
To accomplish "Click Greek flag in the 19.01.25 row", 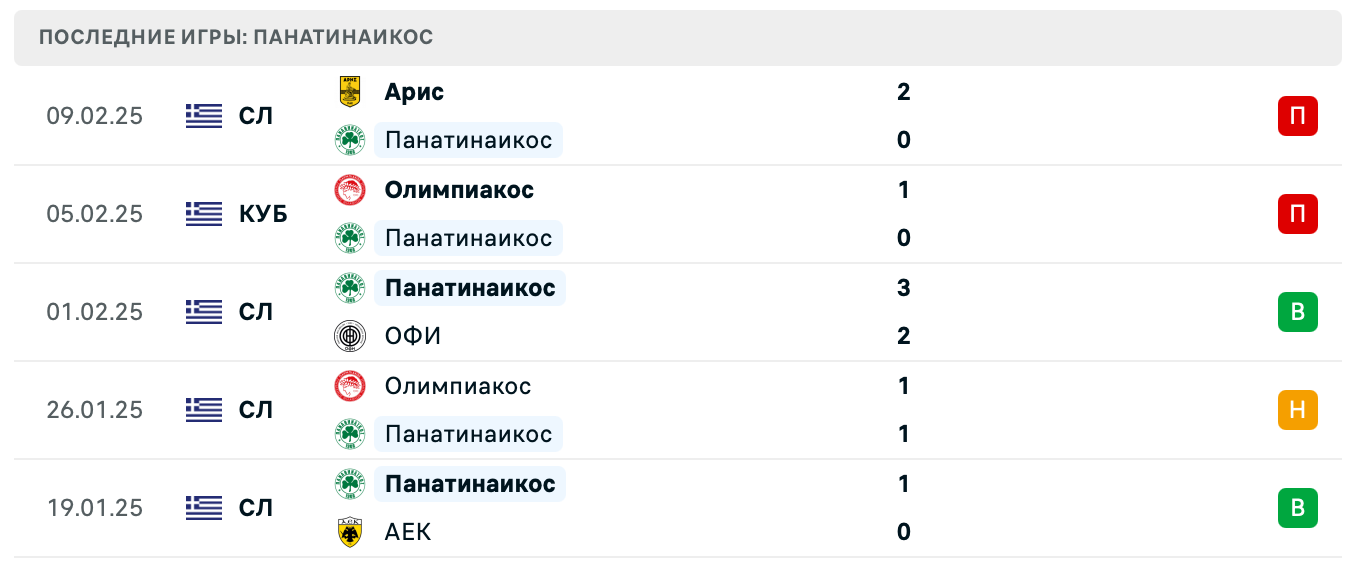I will (204, 508).
